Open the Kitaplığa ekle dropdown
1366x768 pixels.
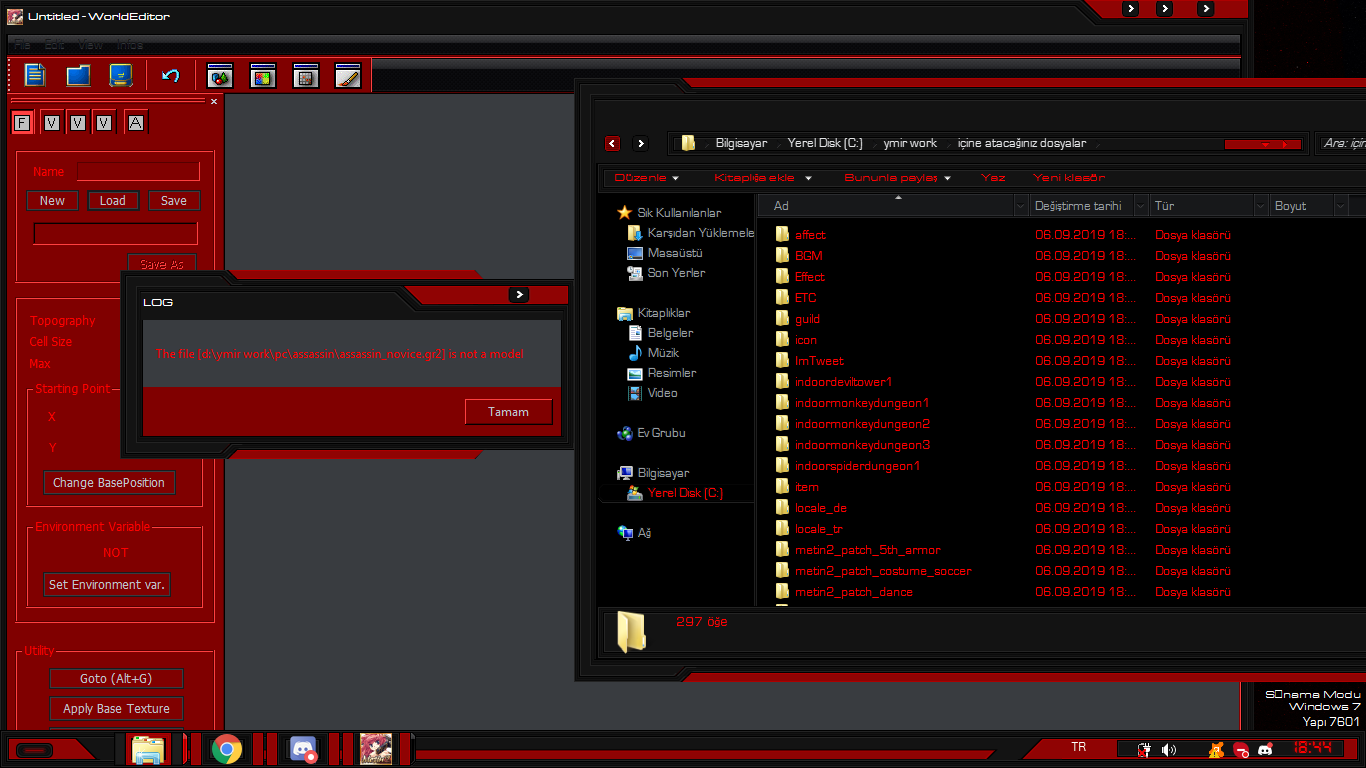[x=762, y=178]
